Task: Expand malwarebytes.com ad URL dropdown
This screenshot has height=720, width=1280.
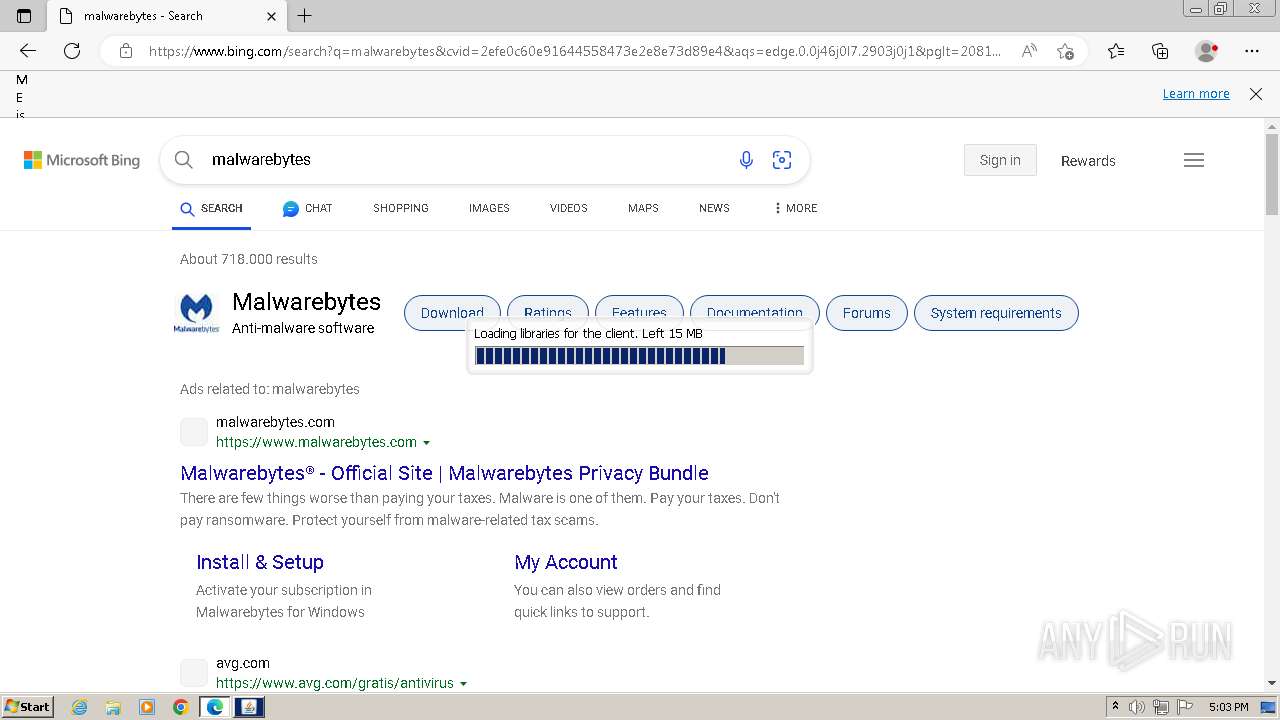Action: point(427,443)
